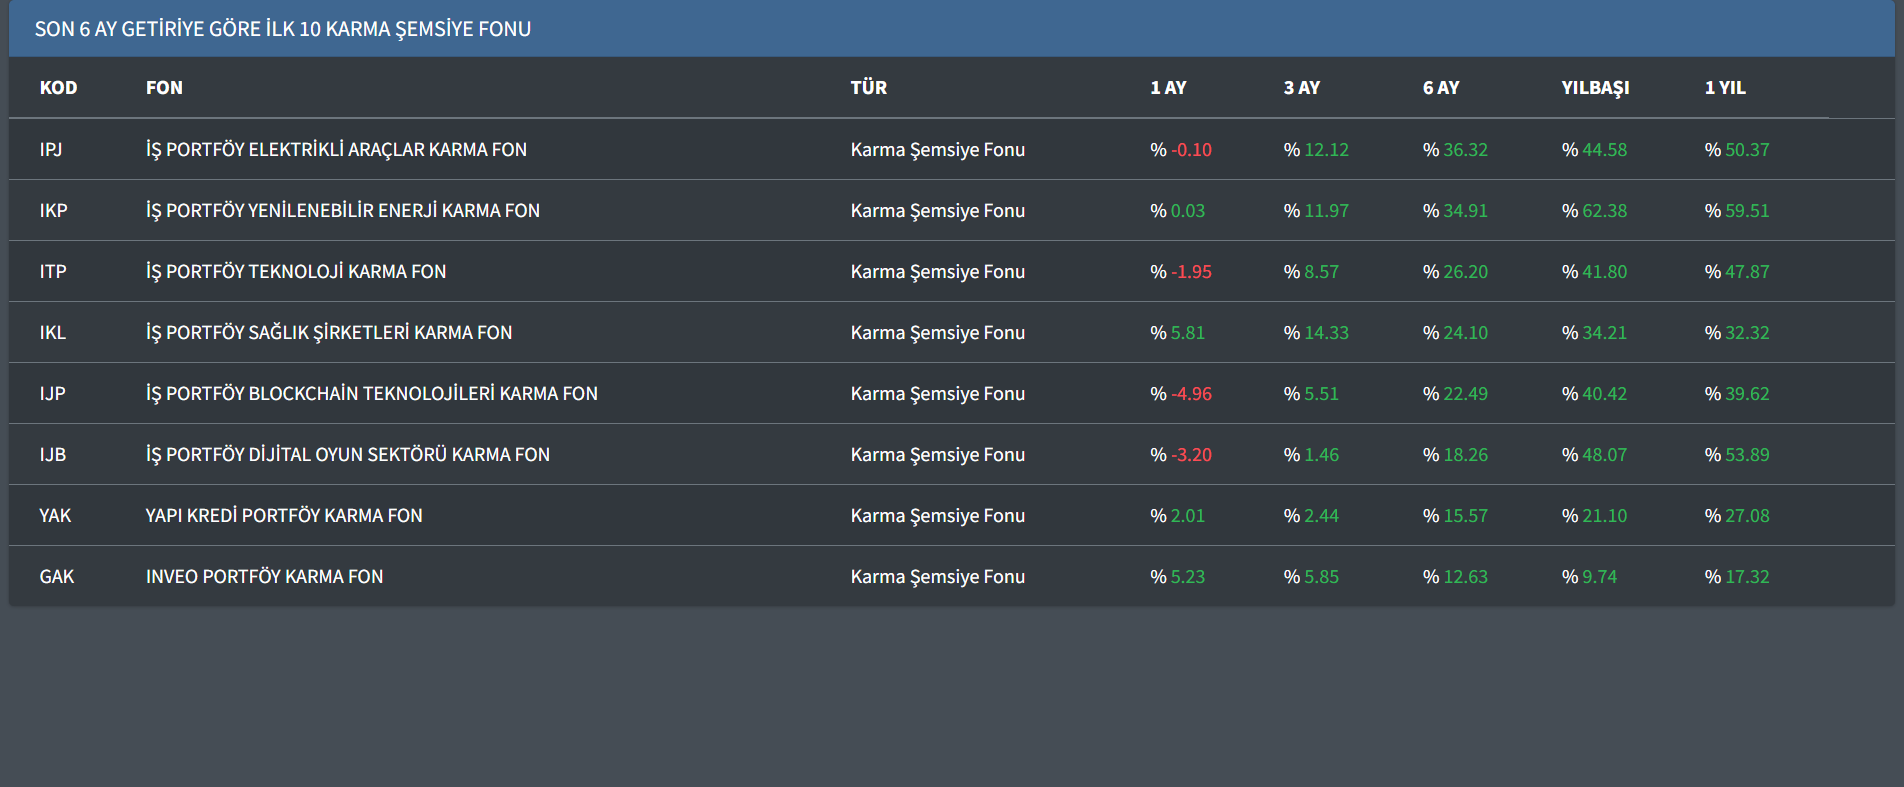The width and height of the screenshot is (1904, 787).
Task: Sort by the FON column header
Action: click(x=164, y=88)
